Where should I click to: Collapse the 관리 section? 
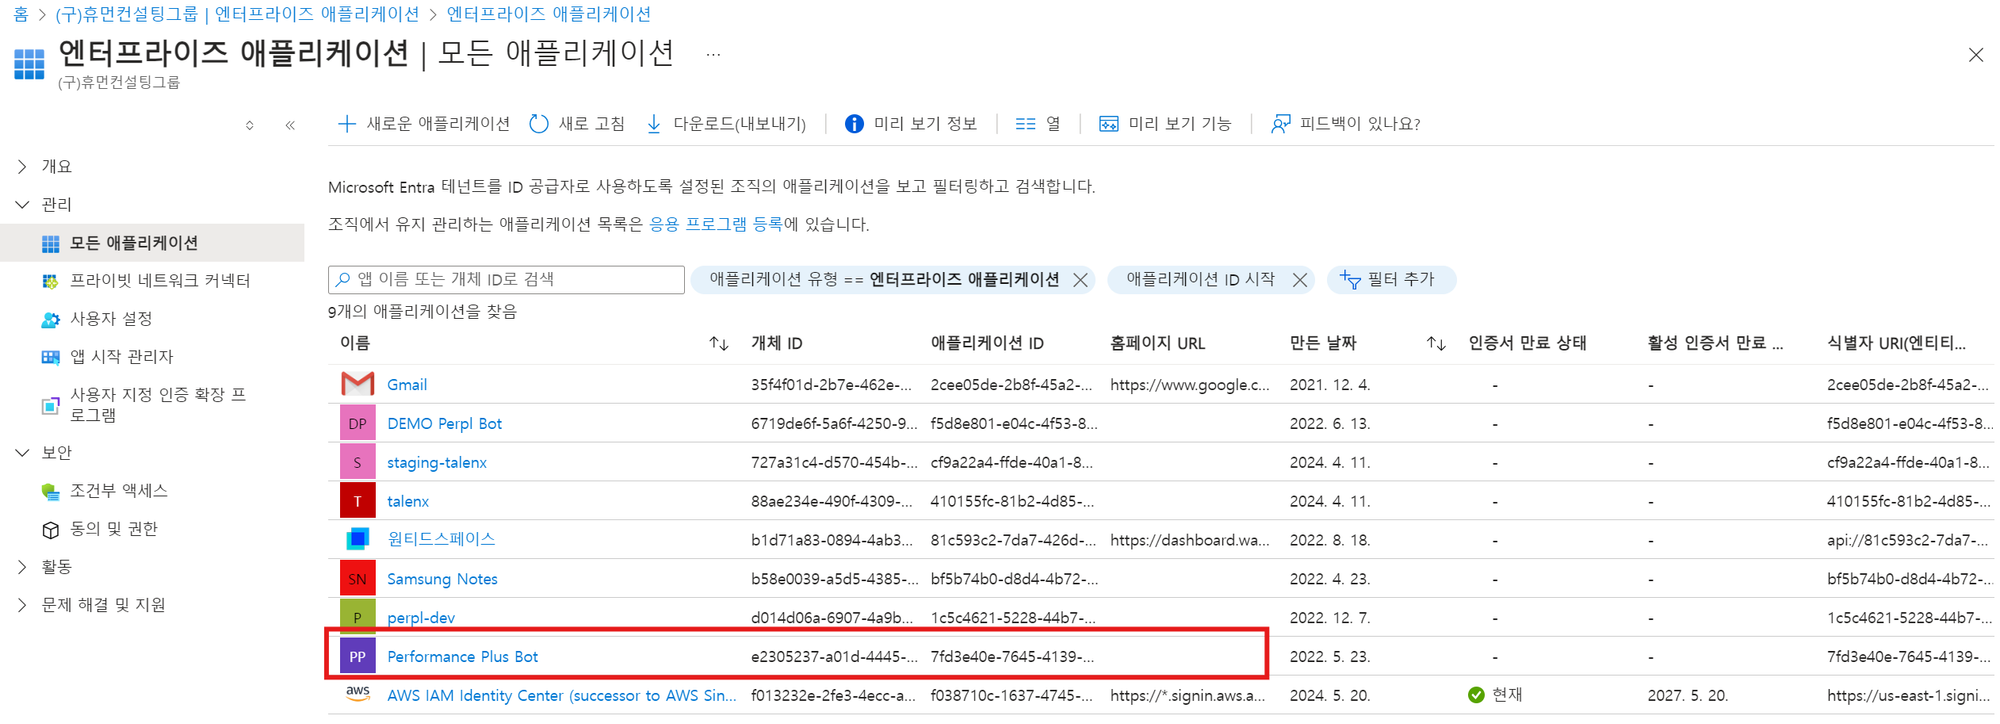point(22,205)
